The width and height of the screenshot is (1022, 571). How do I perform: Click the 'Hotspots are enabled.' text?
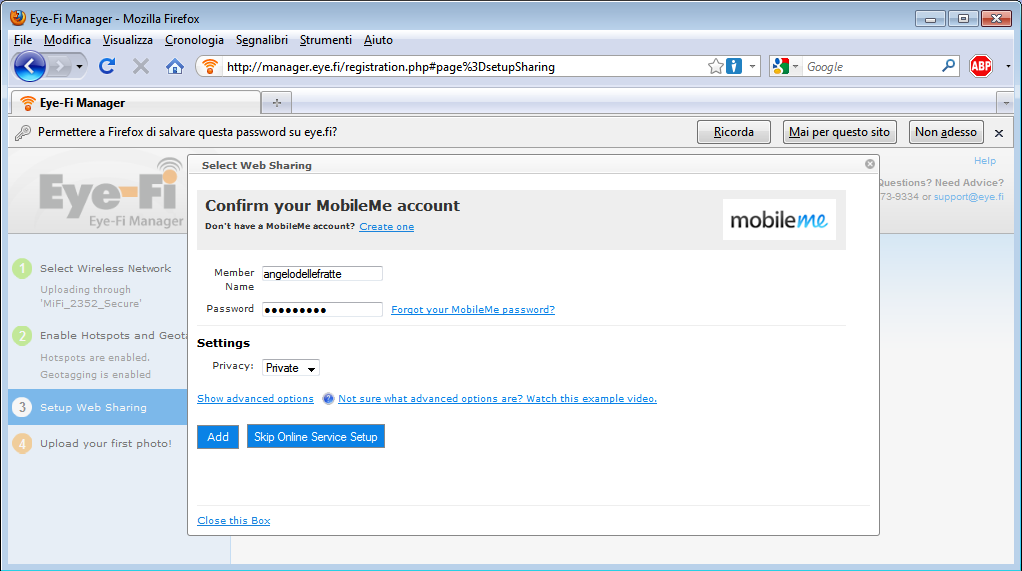pyautogui.click(x=95, y=358)
